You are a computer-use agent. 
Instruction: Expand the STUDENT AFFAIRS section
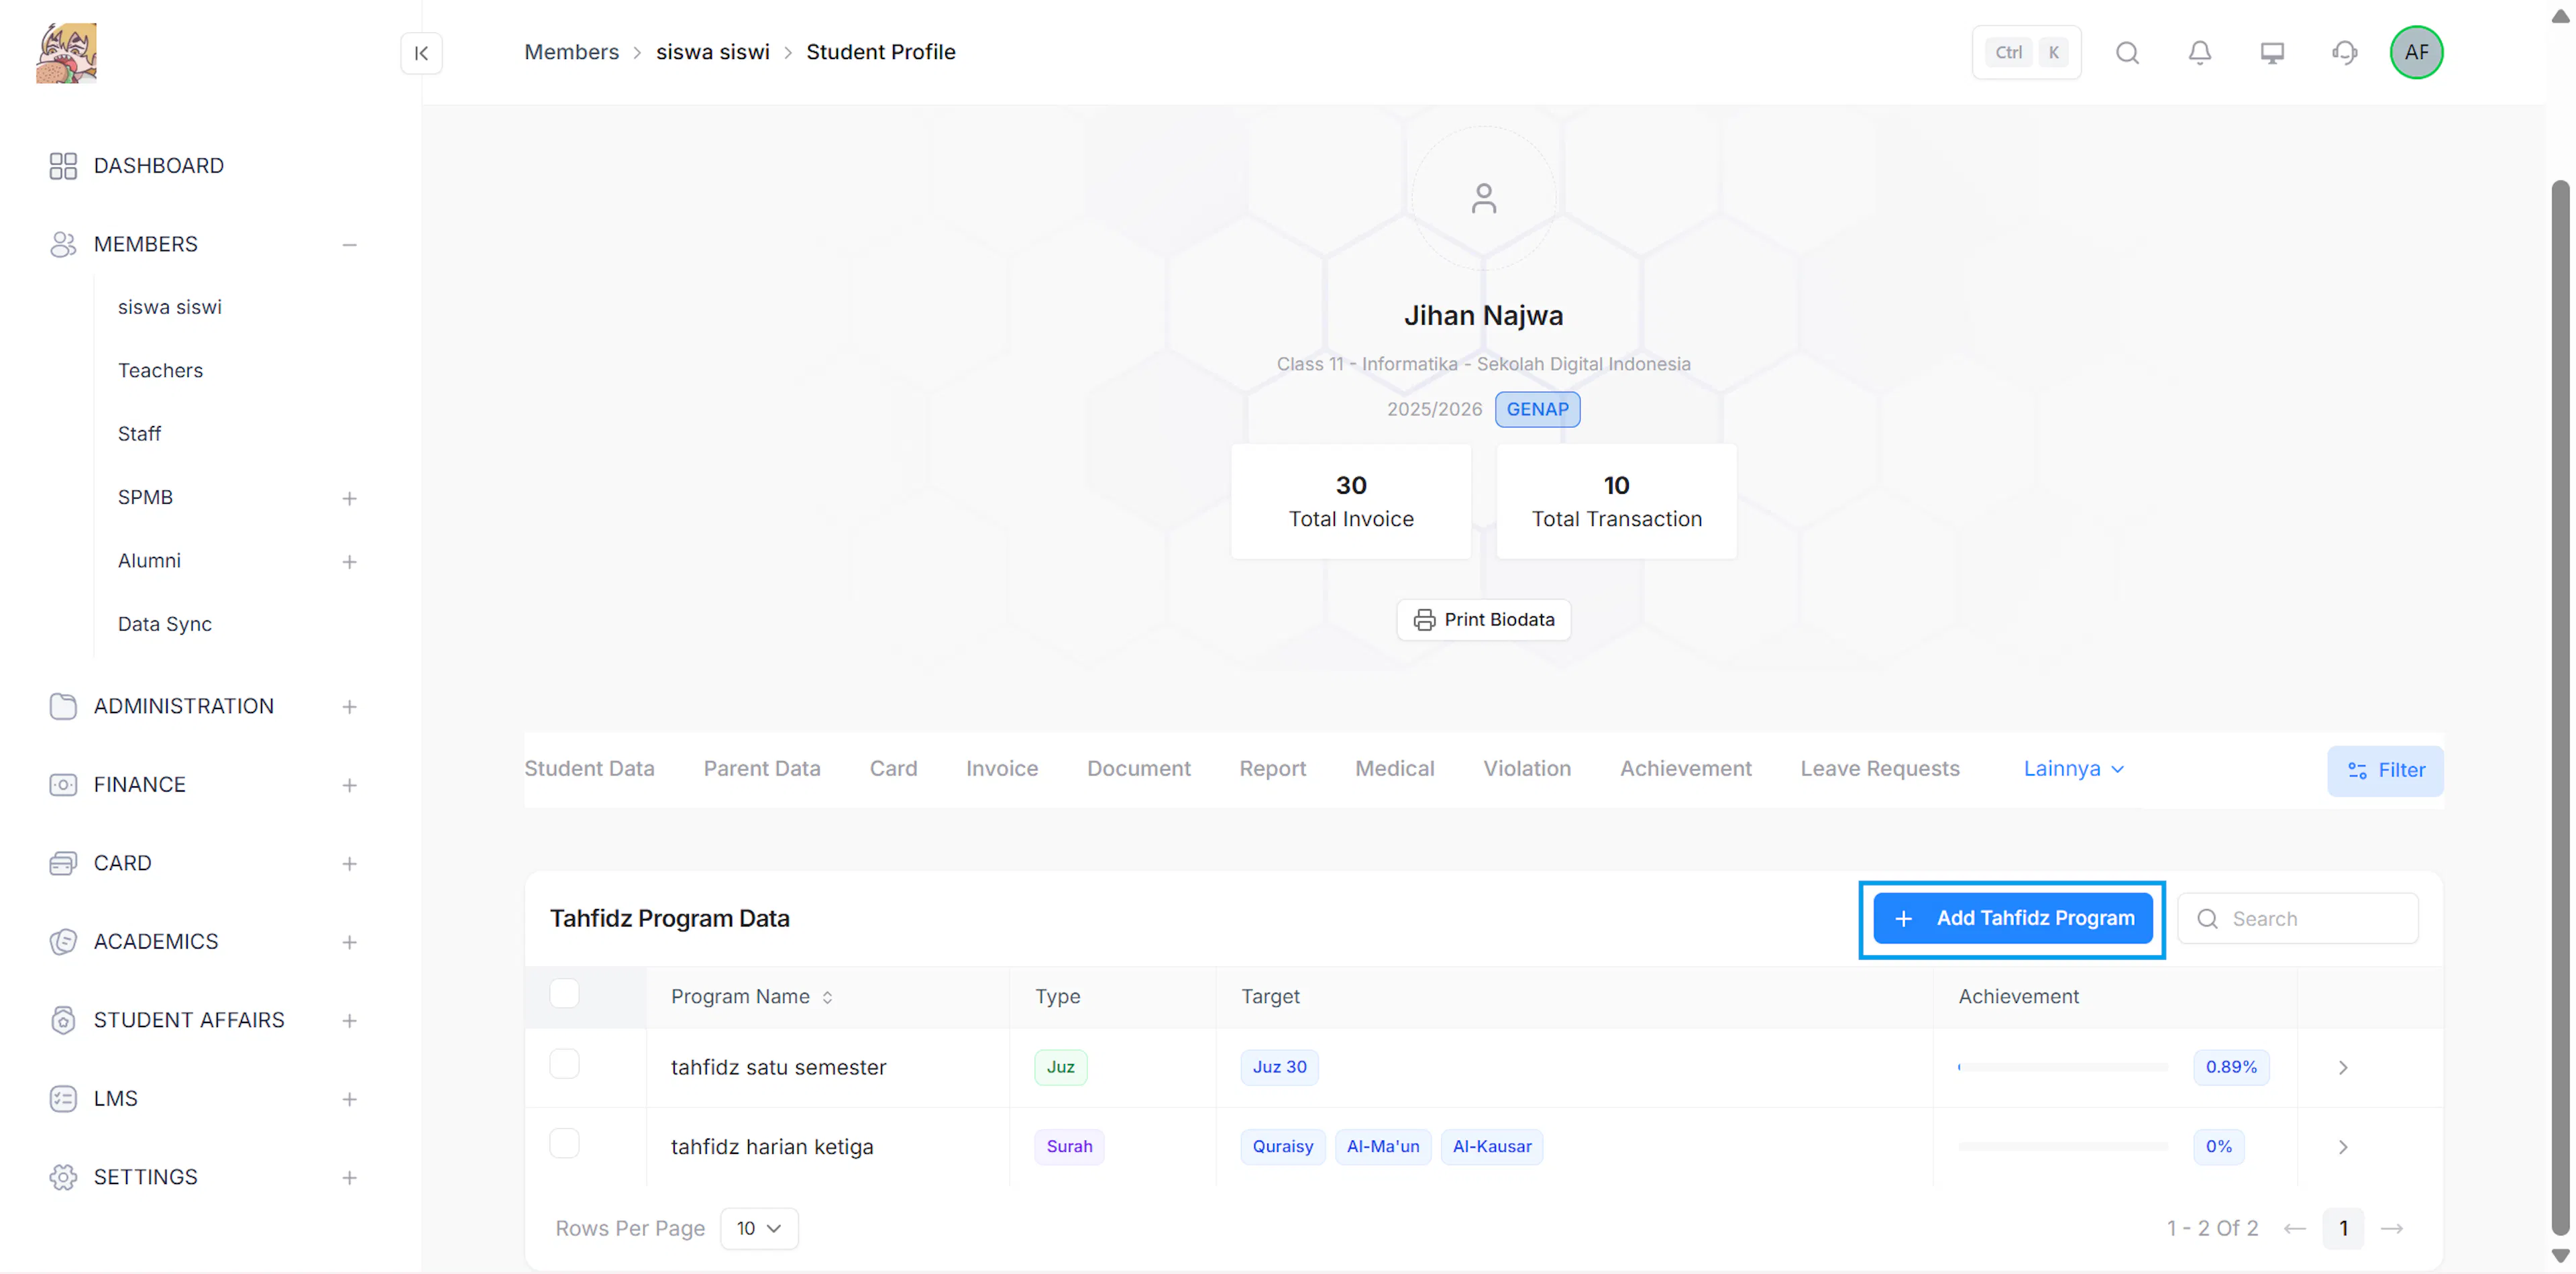(349, 1022)
